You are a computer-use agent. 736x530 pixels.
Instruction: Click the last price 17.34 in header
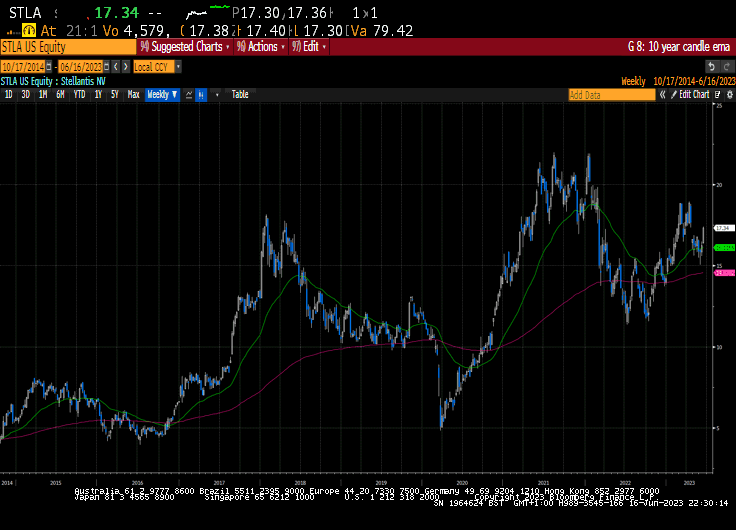[x=117, y=13]
